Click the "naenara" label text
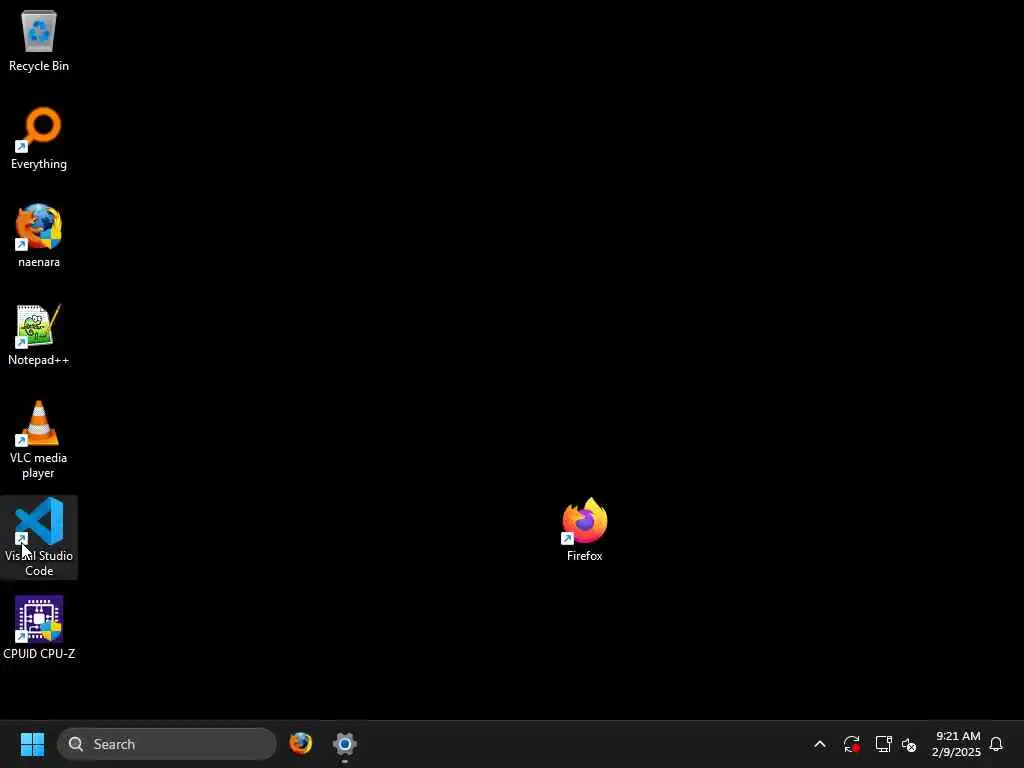Viewport: 1024px width, 768px height. (39, 262)
